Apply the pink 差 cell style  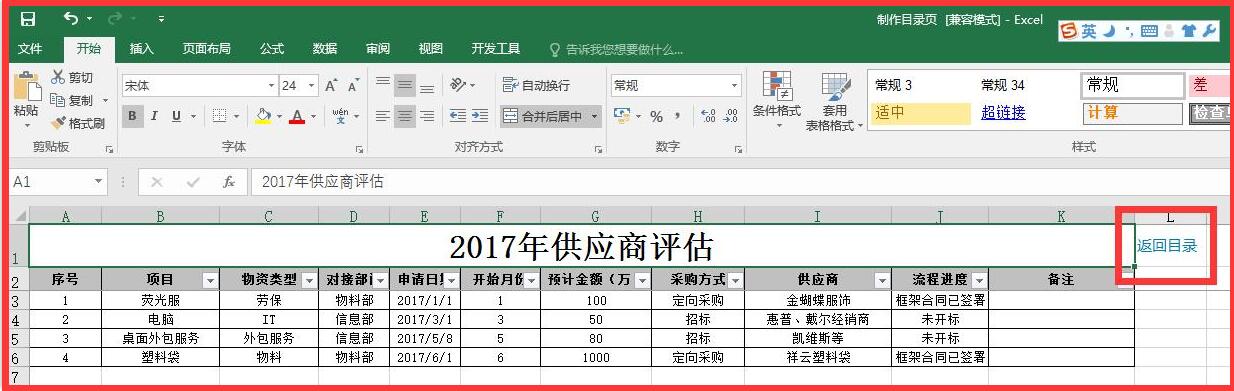(1209, 85)
